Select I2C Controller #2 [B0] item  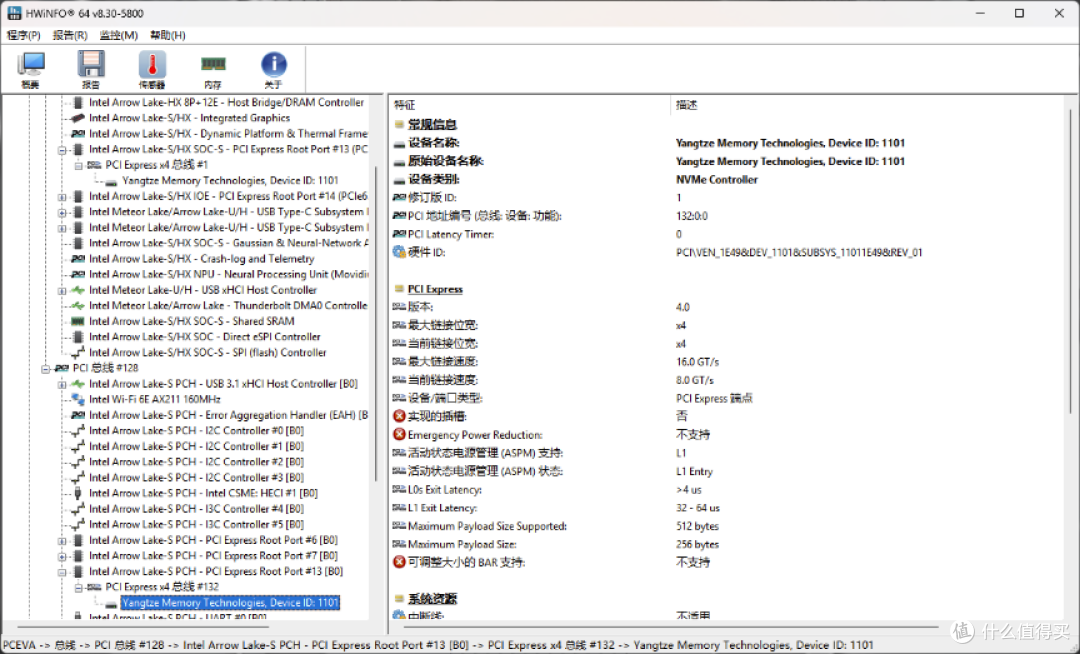click(196, 462)
